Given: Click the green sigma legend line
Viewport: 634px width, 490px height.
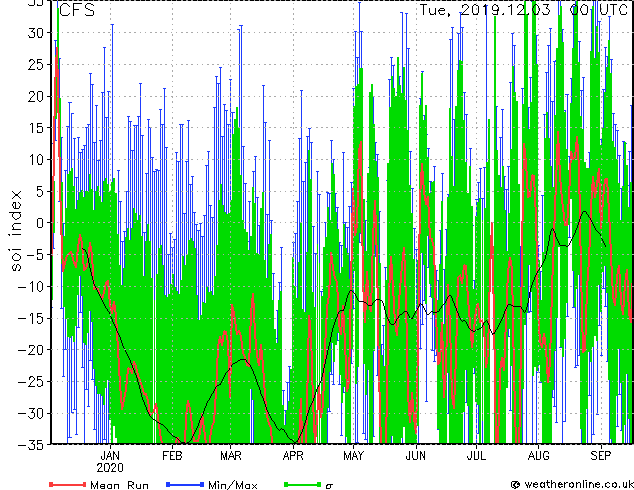Looking at the screenshot, I should [302, 484].
